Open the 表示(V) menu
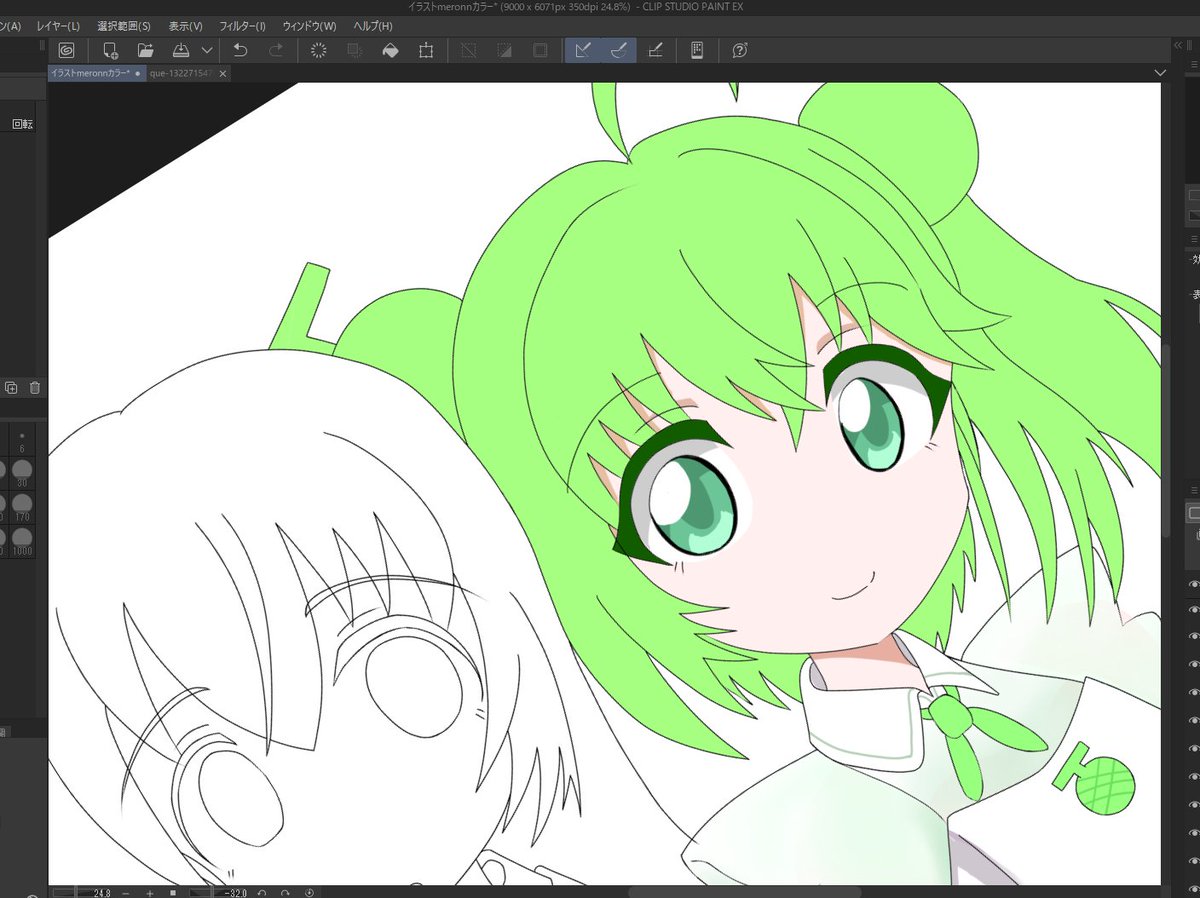This screenshot has width=1200, height=898. 185,26
